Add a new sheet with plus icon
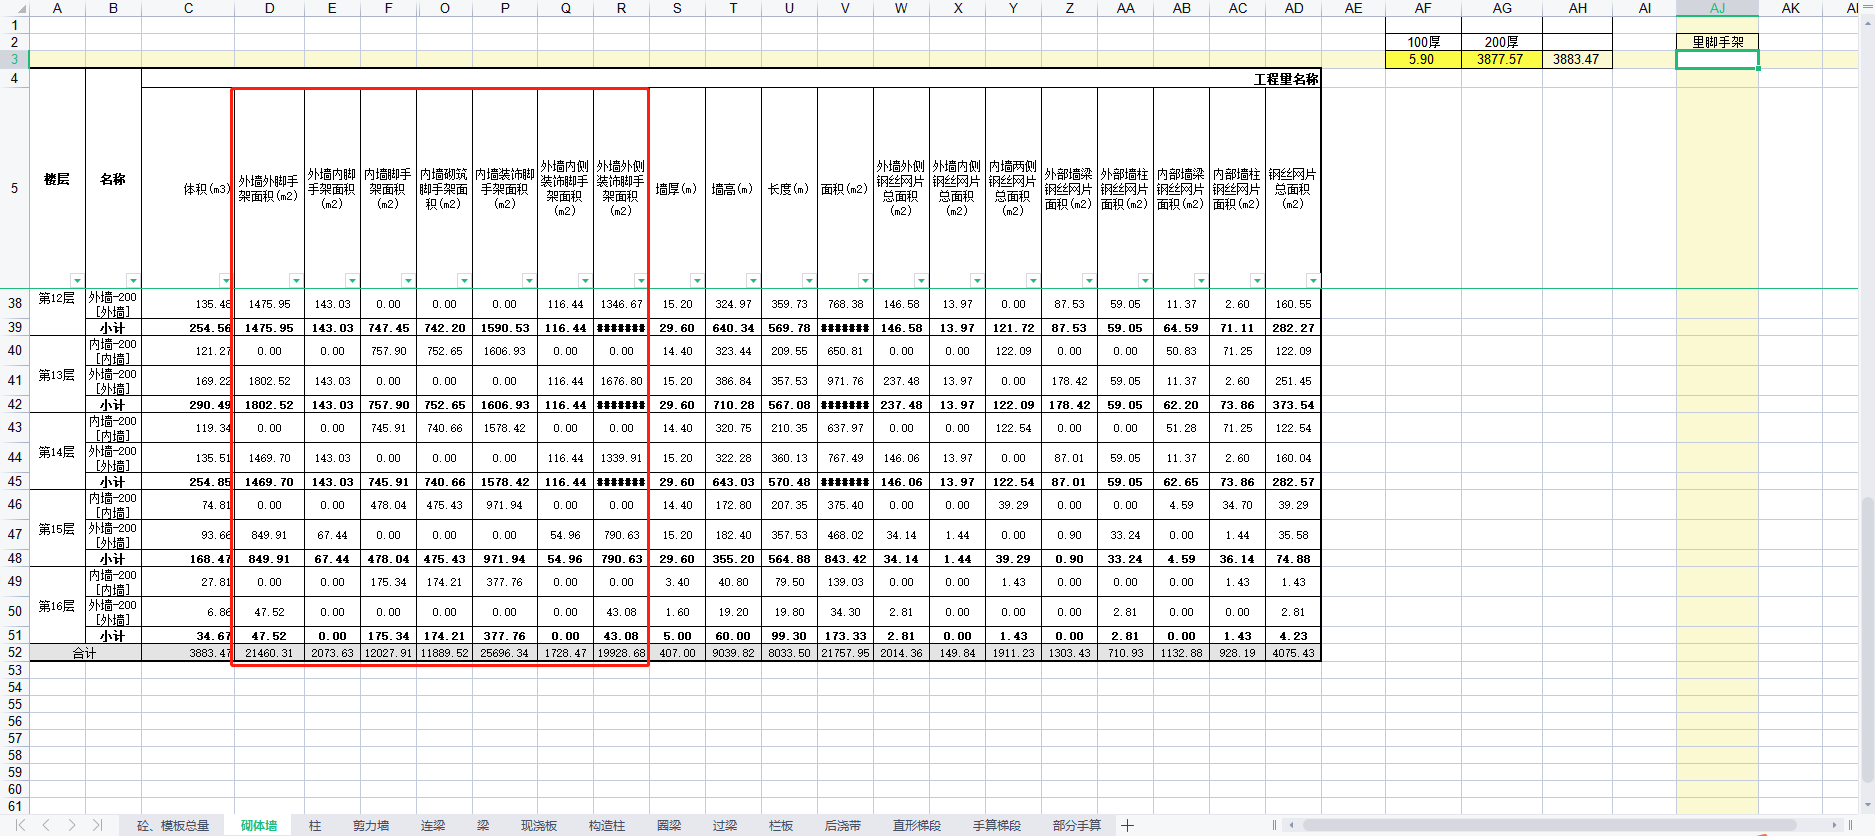1875x836 pixels. pos(1128,825)
